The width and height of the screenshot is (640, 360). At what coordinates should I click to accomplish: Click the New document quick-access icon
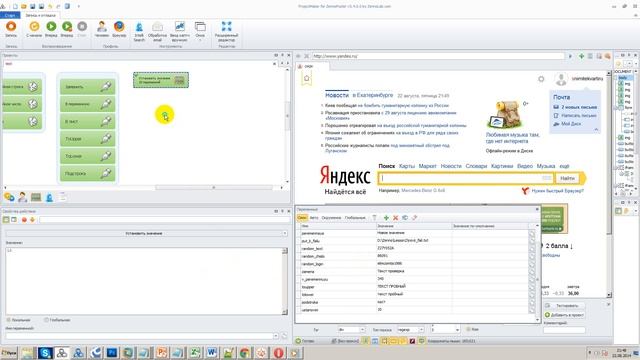tap(16, 6)
